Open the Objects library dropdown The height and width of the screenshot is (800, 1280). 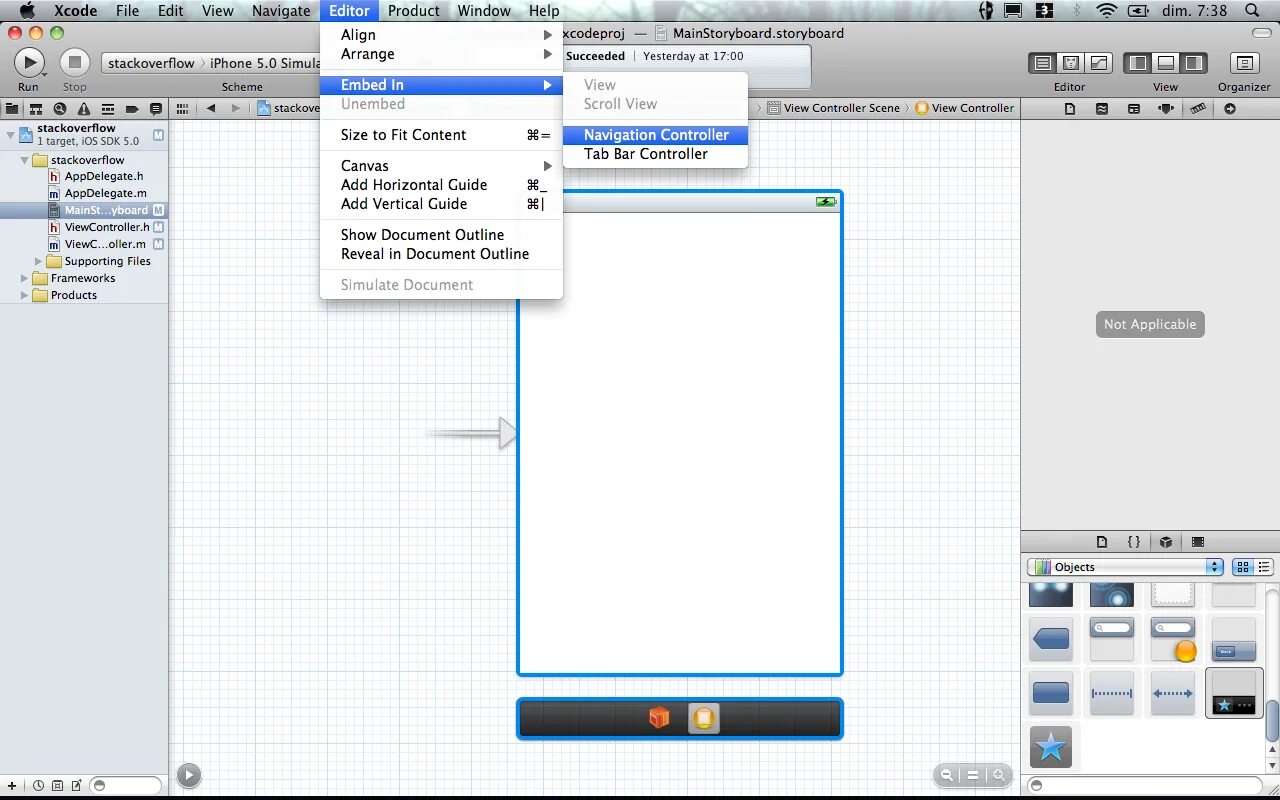click(1125, 567)
